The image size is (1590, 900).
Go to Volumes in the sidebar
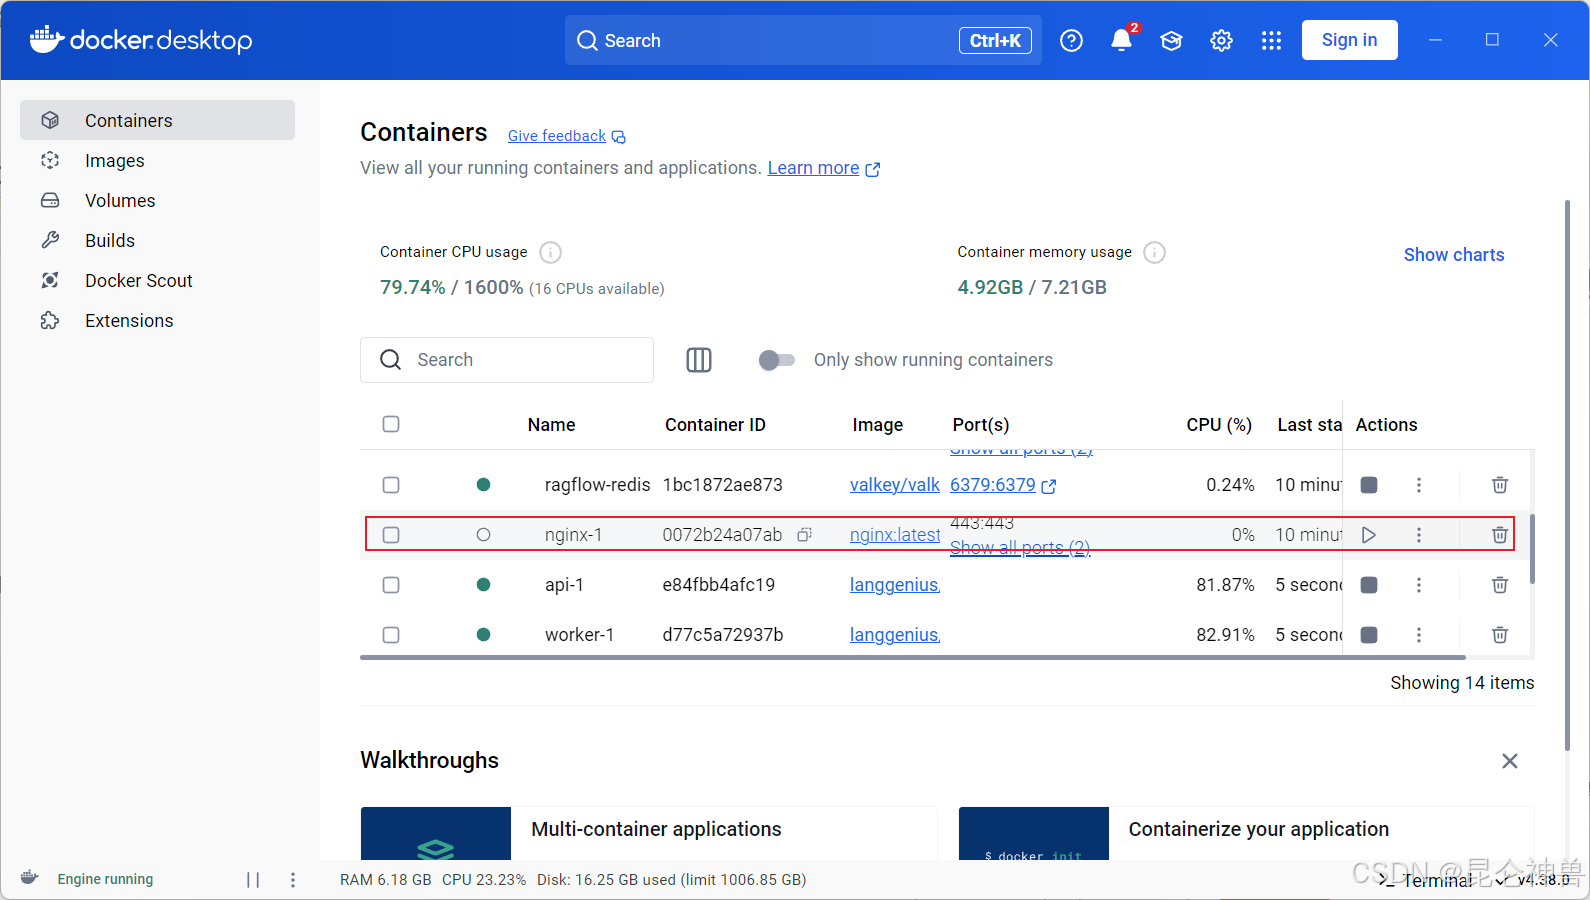click(157, 200)
